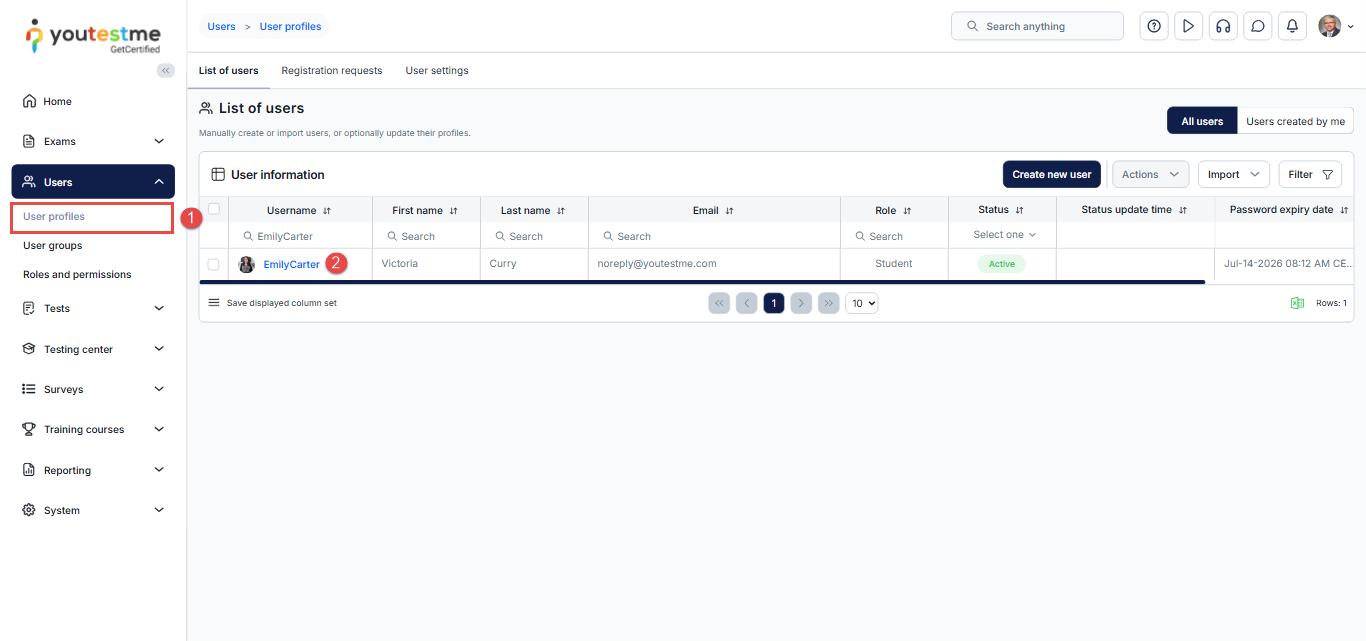Viewport: 1366px width, 641px height.
Task: Switch to All users view
Action: [x=1202, y=121]
